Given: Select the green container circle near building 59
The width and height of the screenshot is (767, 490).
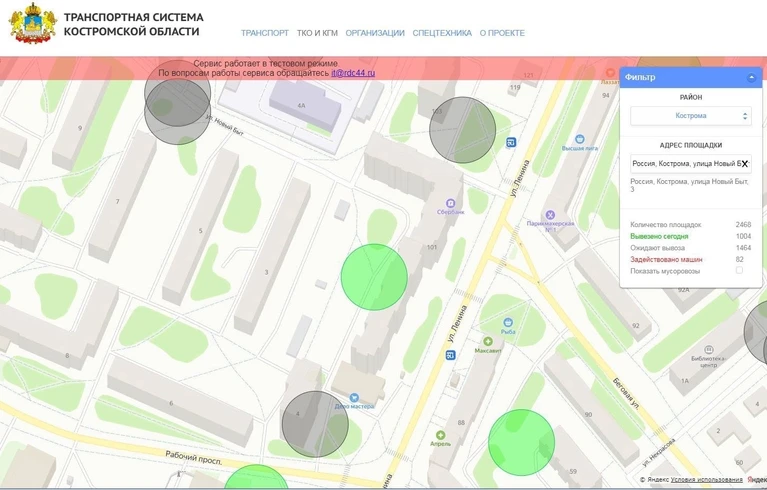Looking at the screenshot, I should click(521, 442).
